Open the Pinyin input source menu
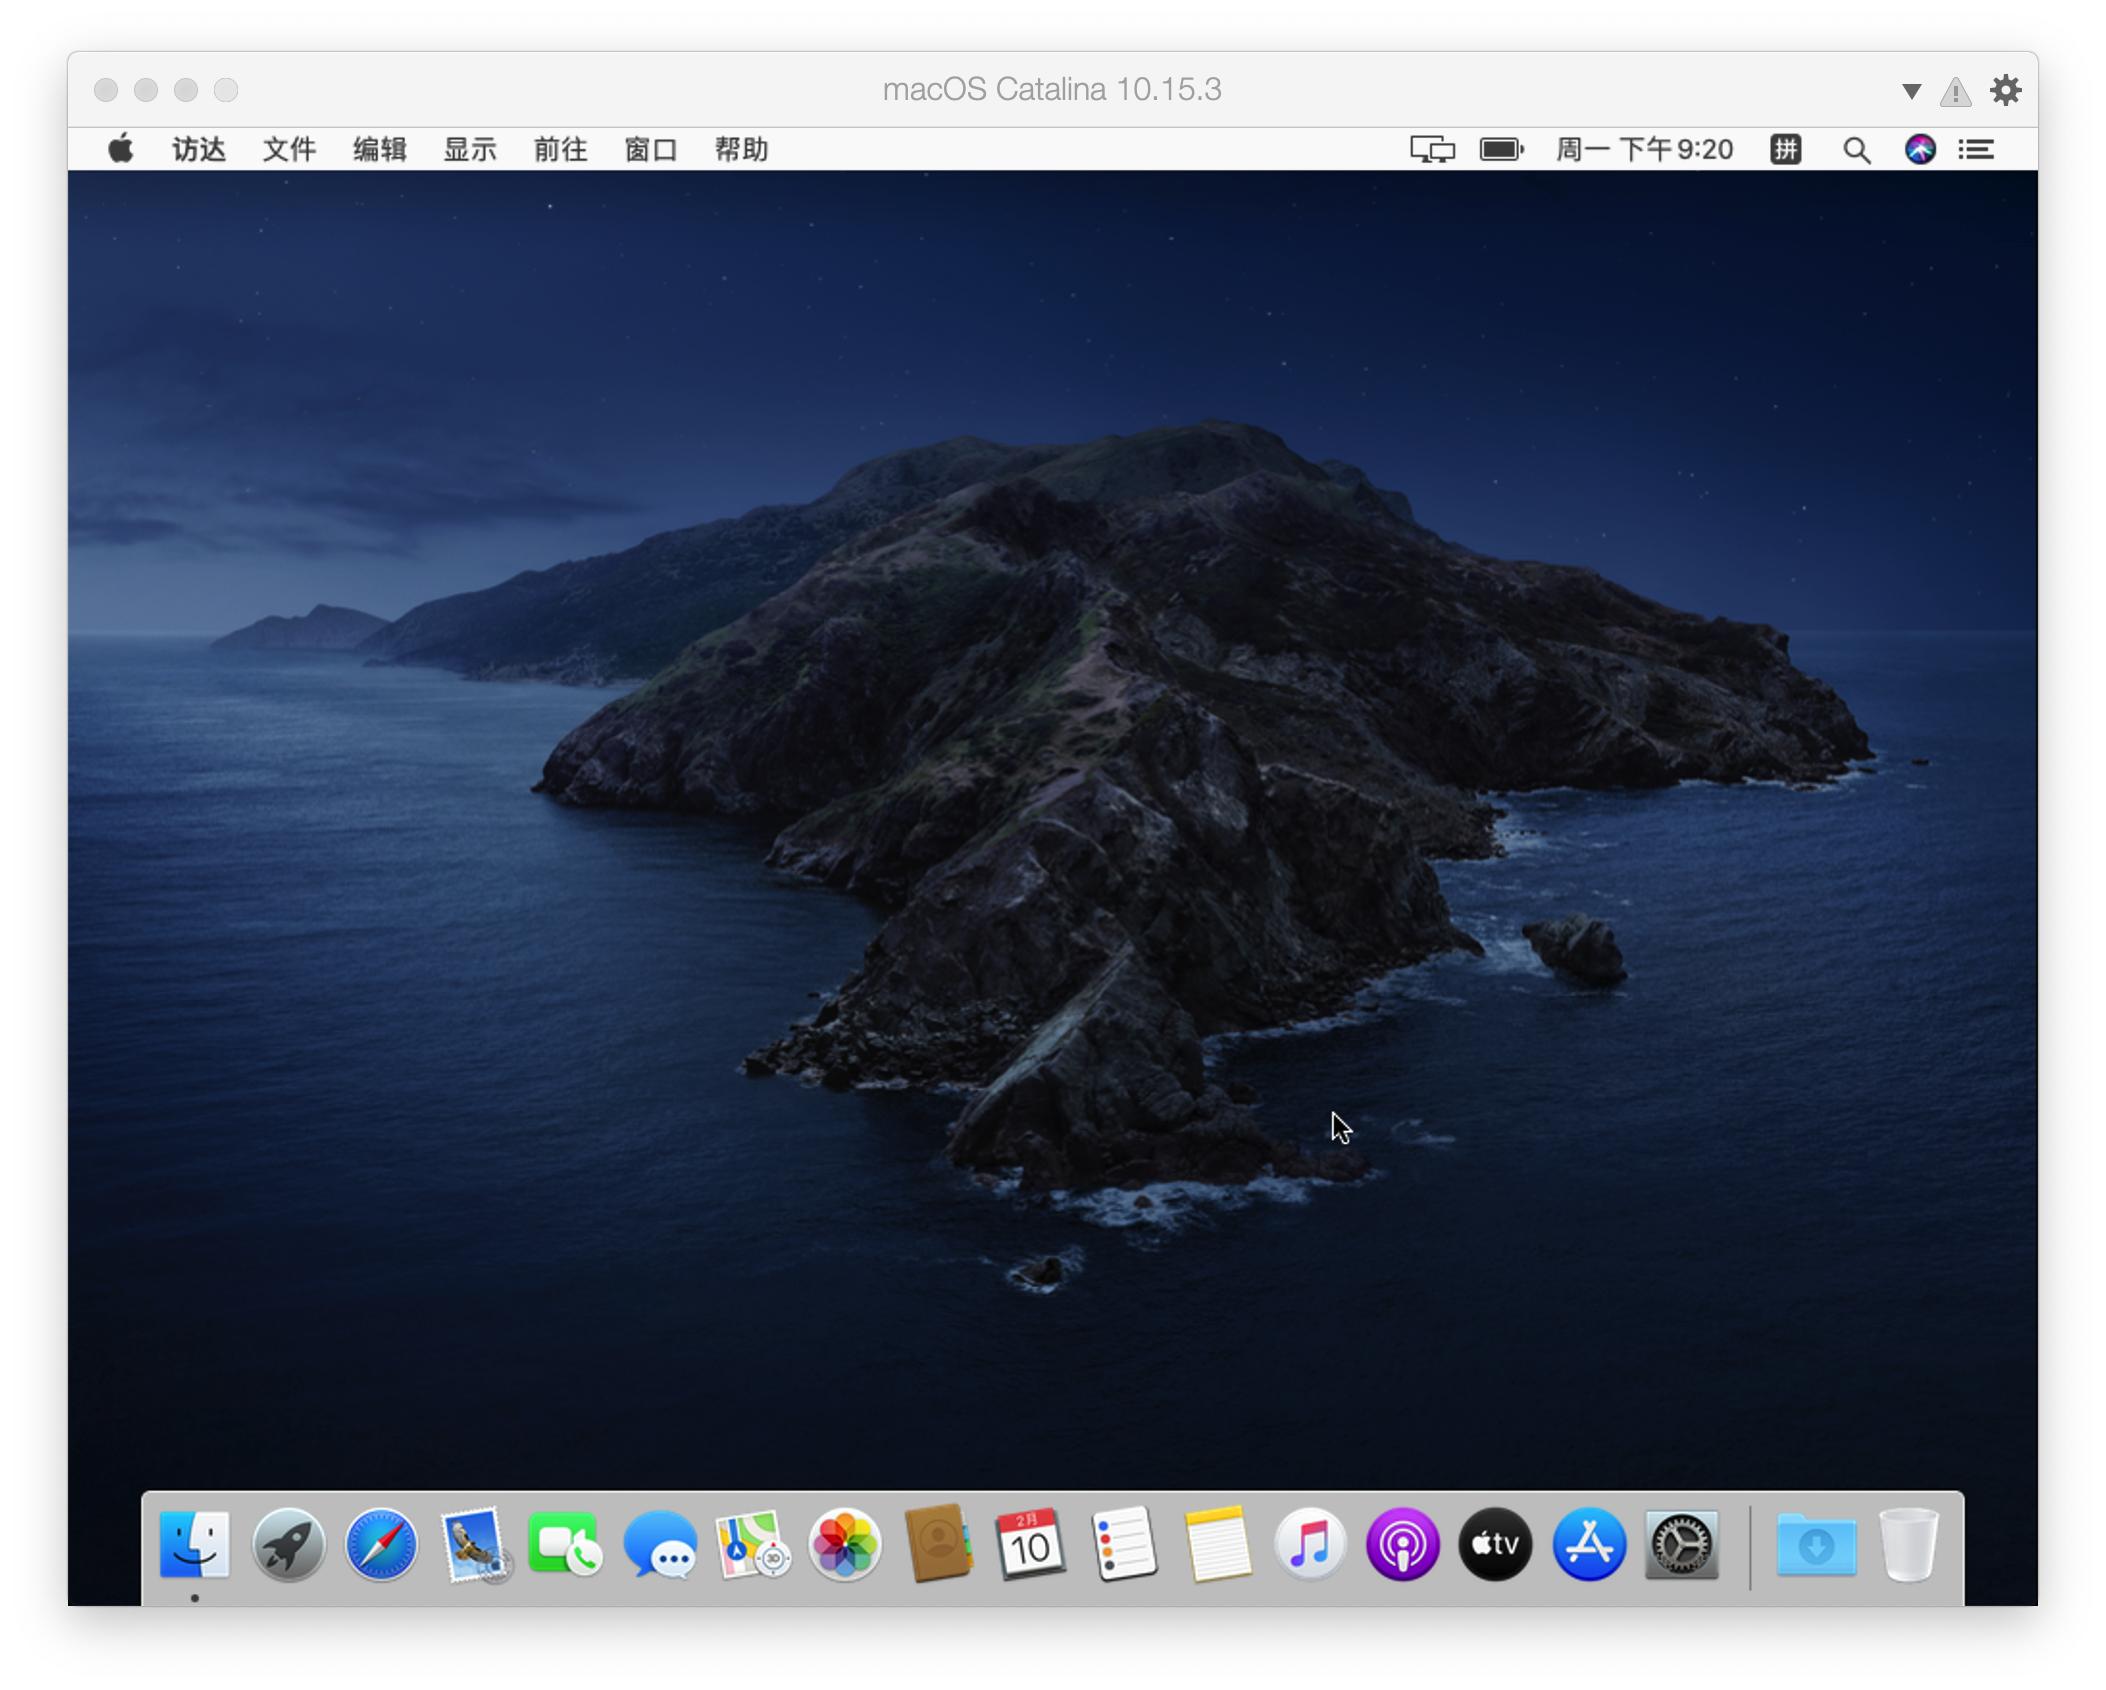Screen dimensions: 2106x1690 (x=1786, y=150)
